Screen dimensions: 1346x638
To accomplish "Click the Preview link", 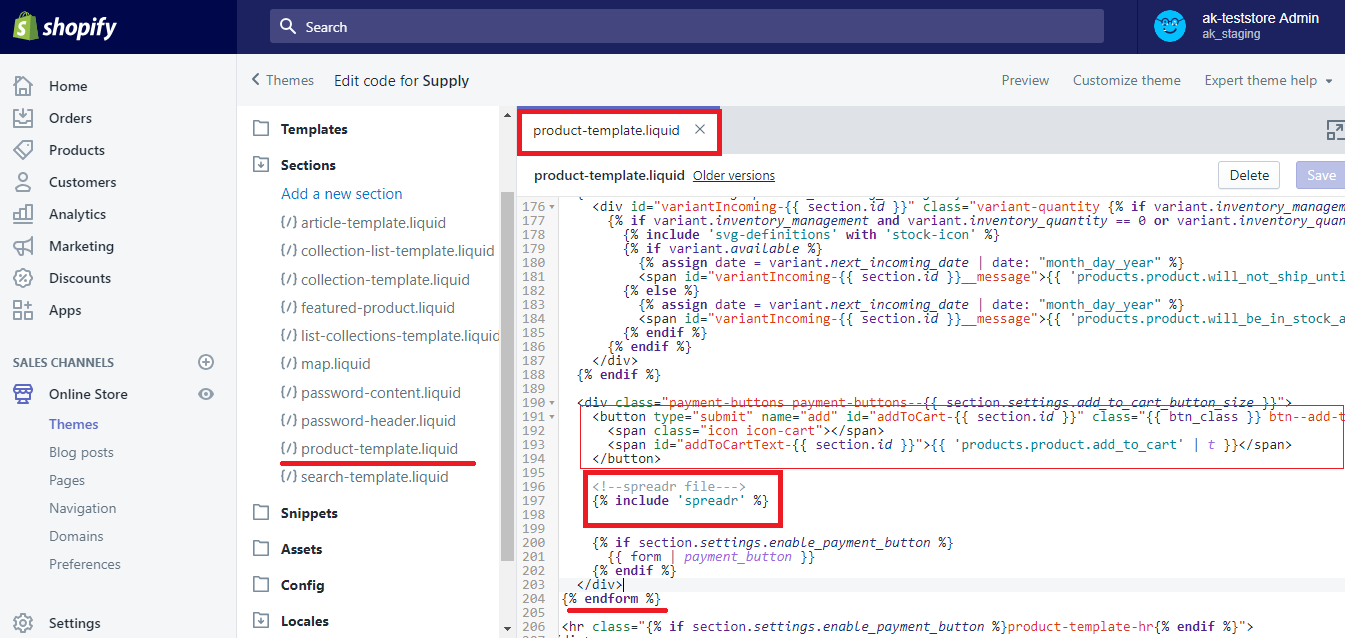I will [1025, 80].
